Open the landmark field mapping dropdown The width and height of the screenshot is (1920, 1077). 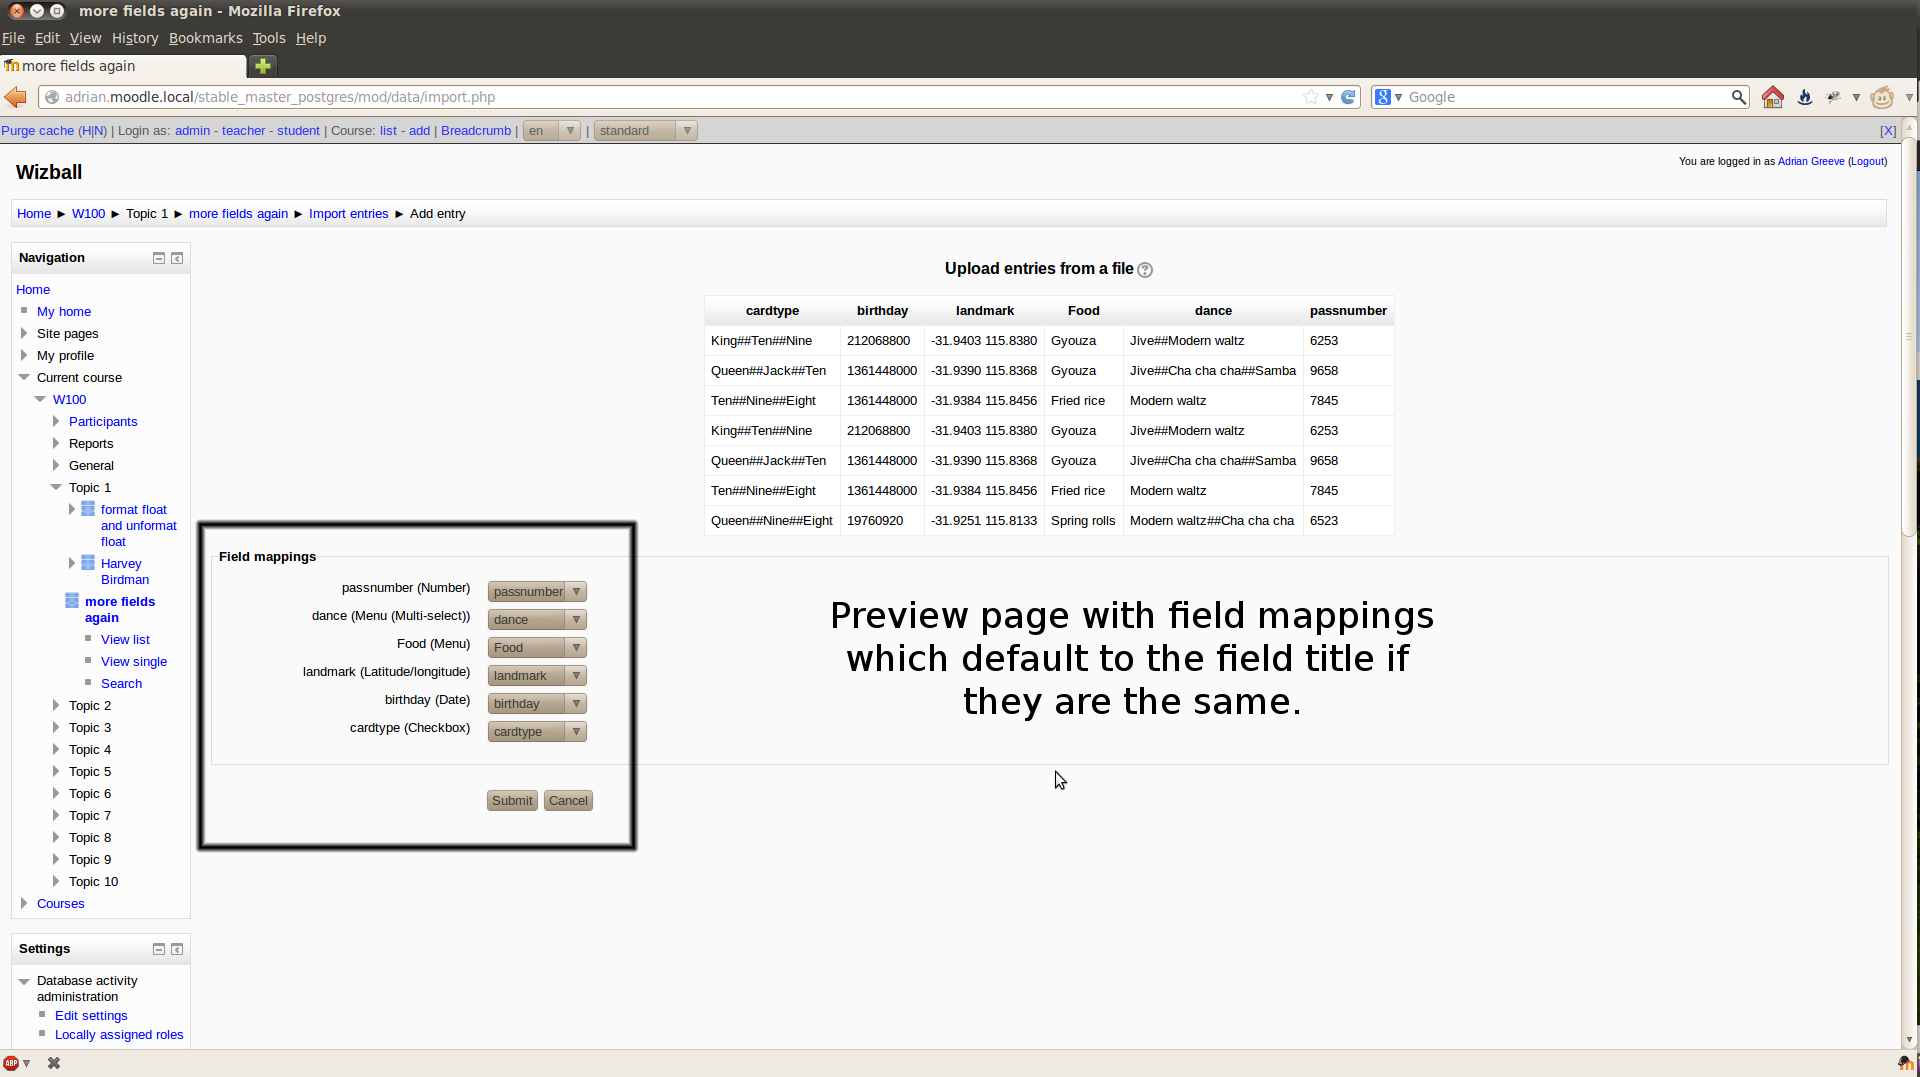click(x=537, y=676)
